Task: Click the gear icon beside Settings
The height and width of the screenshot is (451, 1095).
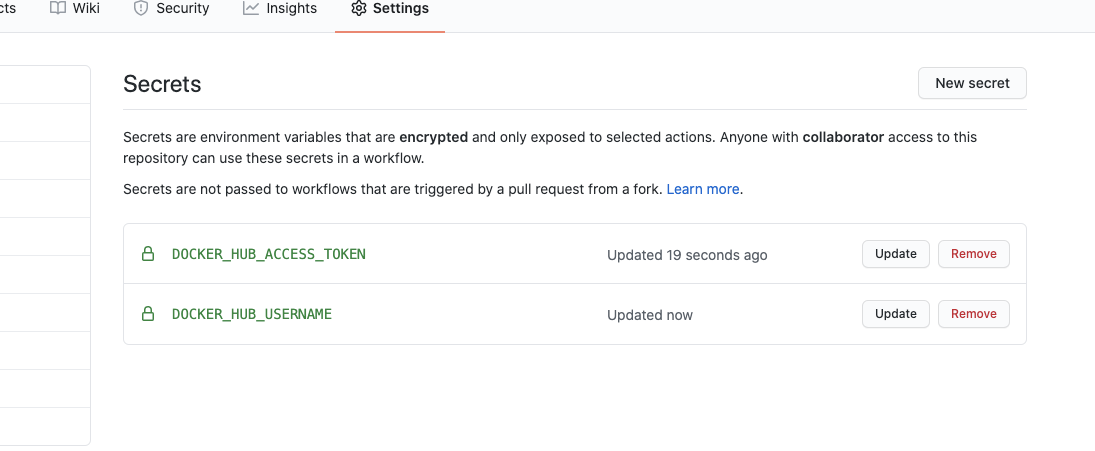Action: point(358,8)
